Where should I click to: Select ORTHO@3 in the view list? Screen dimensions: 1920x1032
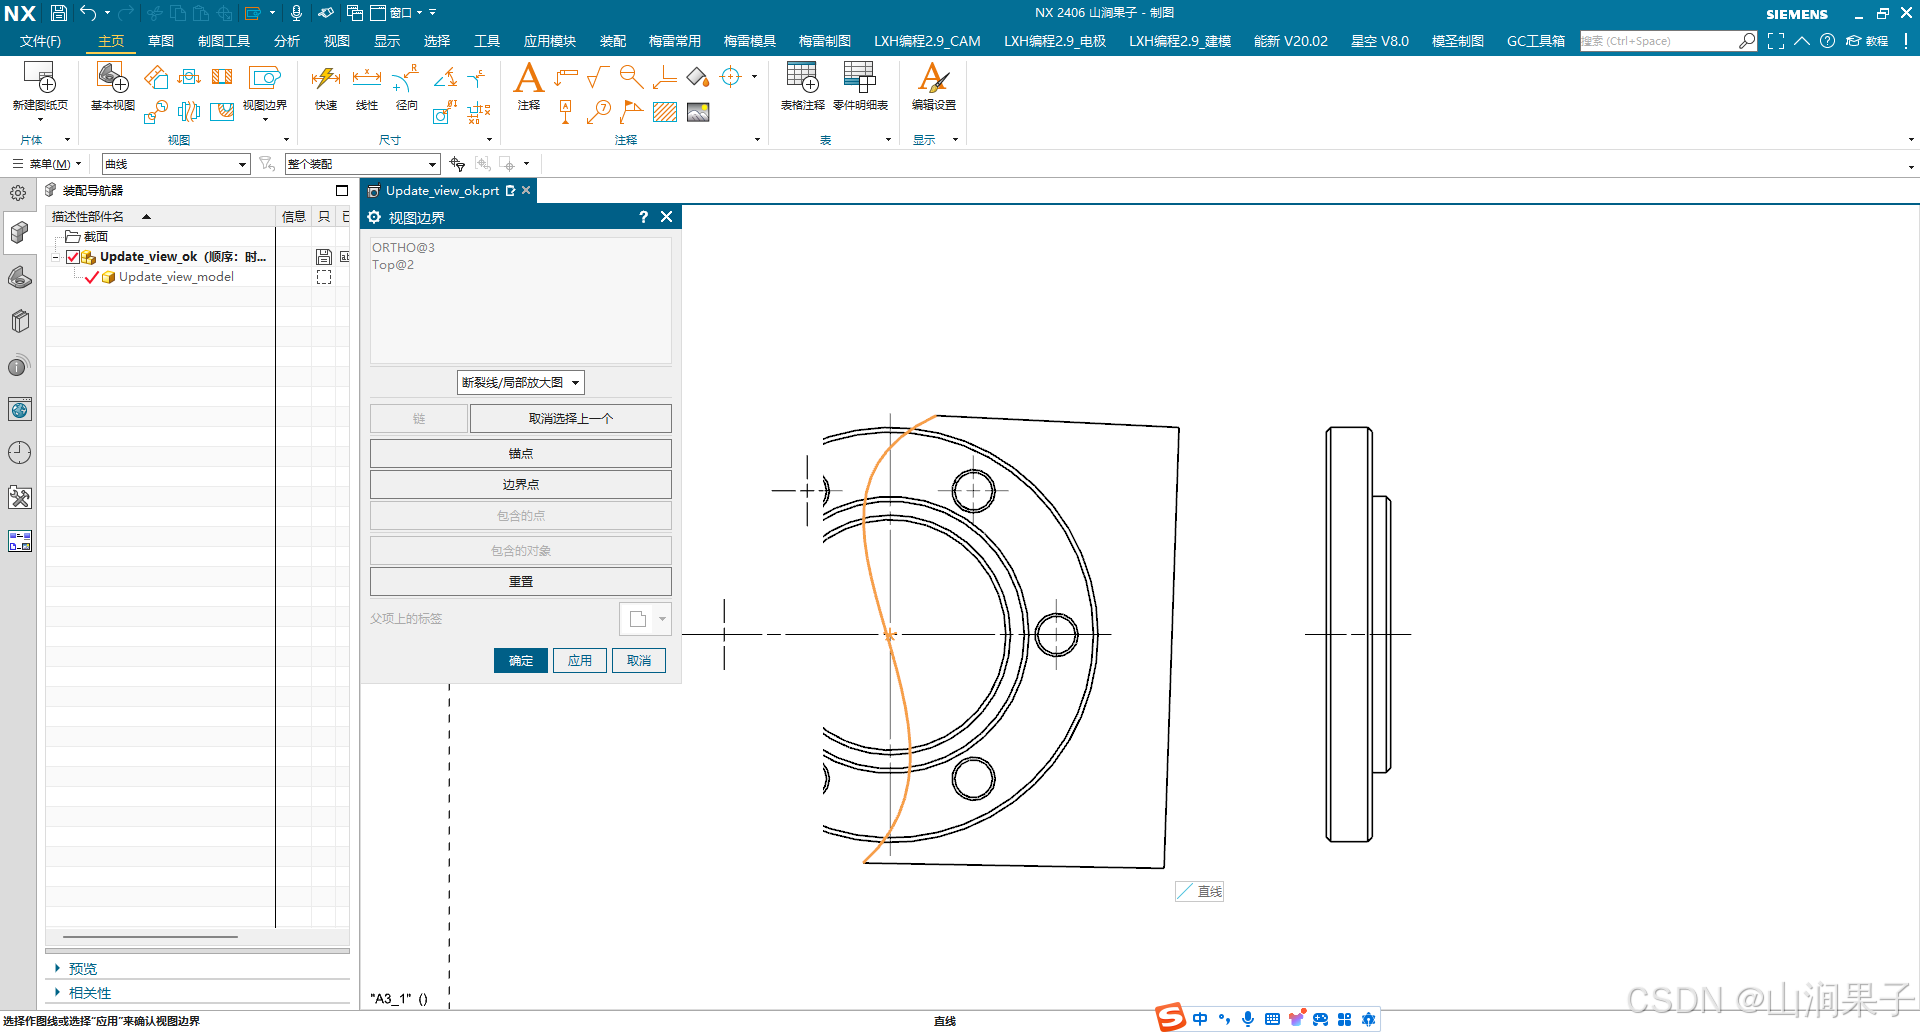404,248
